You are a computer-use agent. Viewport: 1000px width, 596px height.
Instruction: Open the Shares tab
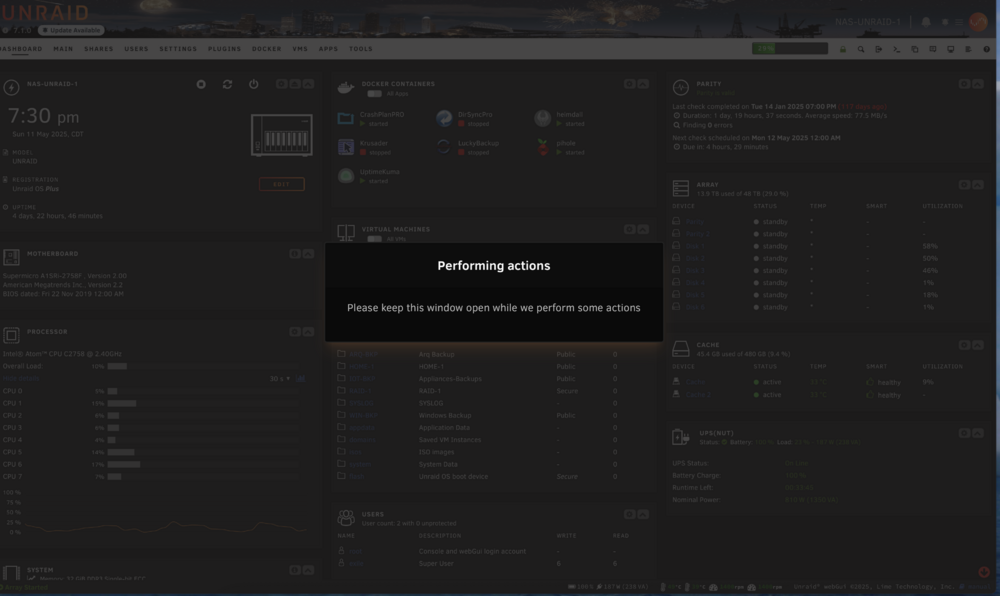pos(99,49)
